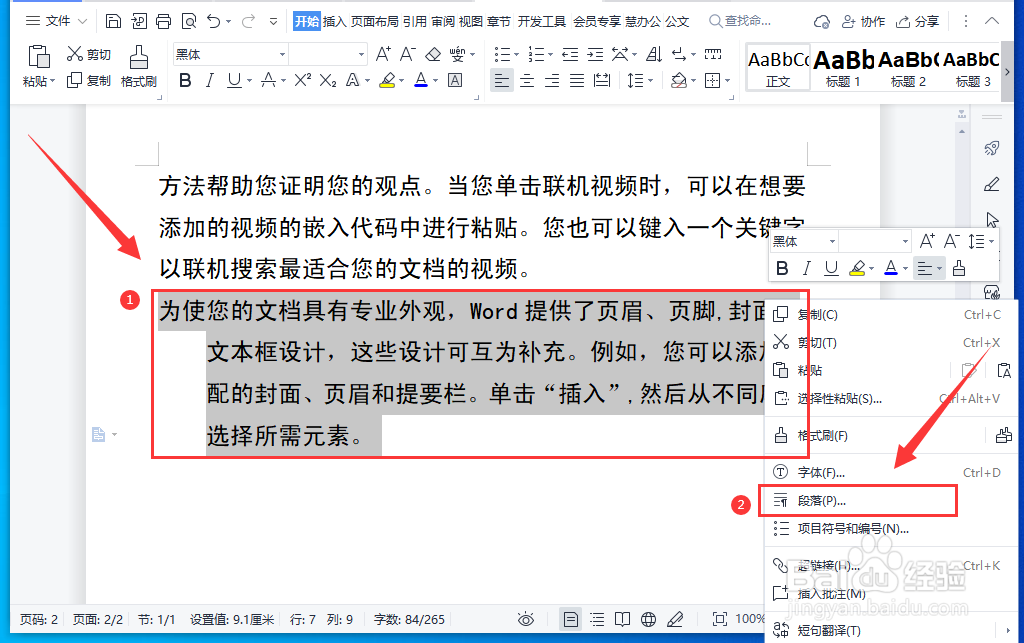Open the font size dropdown in ribbon
1024x643 pixels.
click(x=360, y=54)
